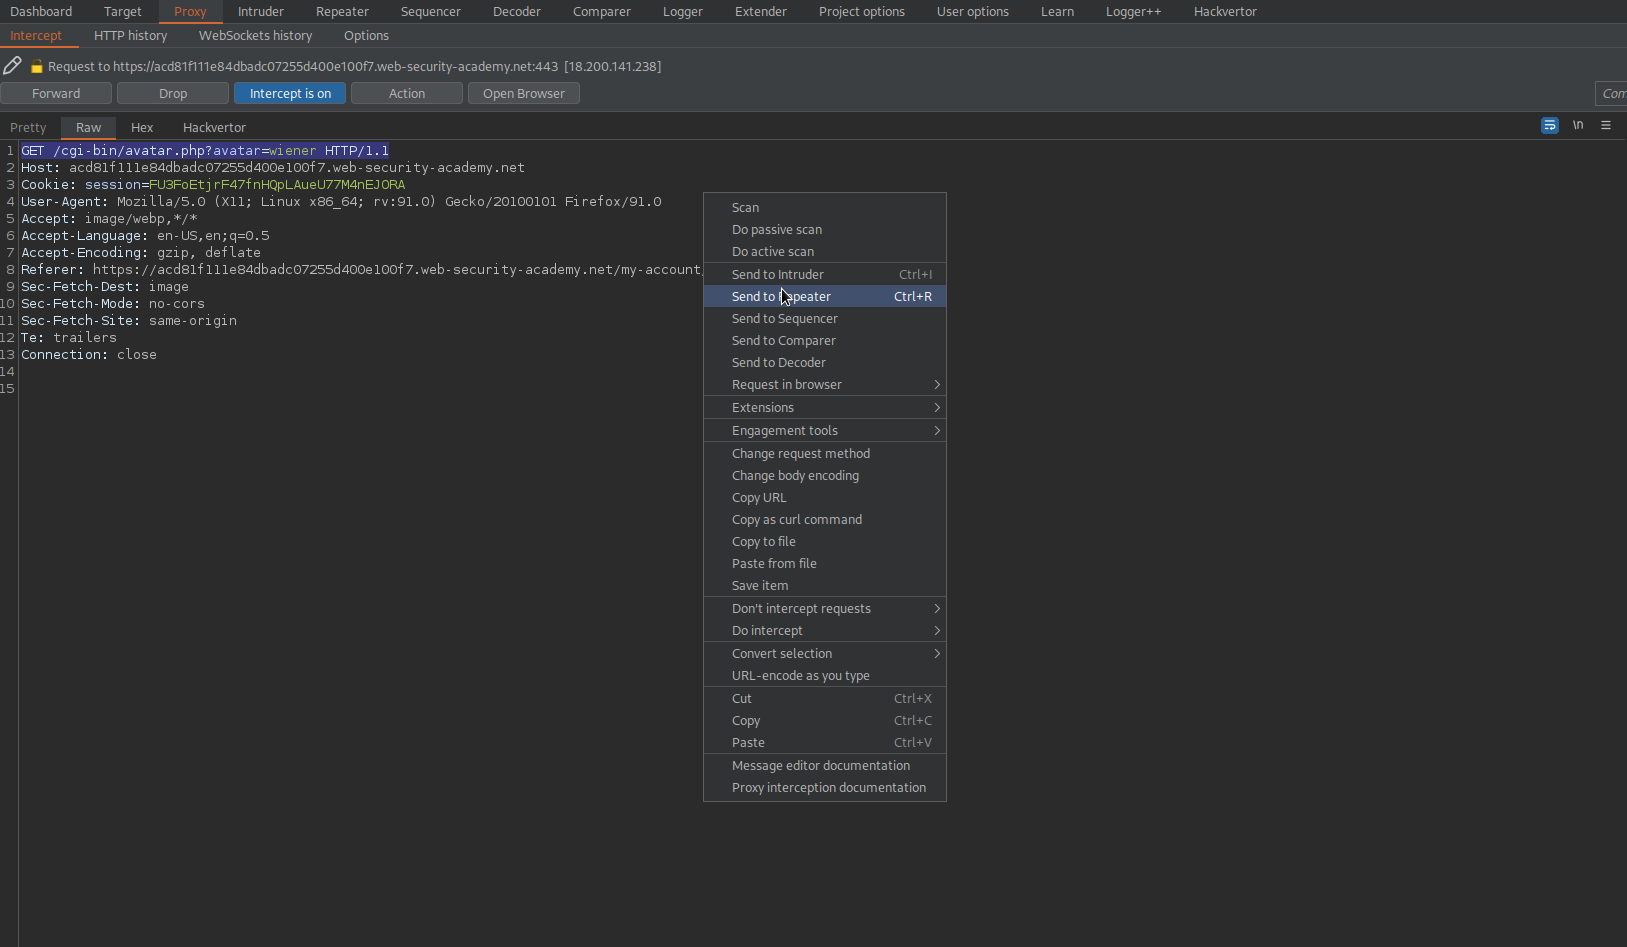Viewport: 1627px width, 947px height.
Task: Expand the Extensions submenu
Action: [x=825, y=407]
